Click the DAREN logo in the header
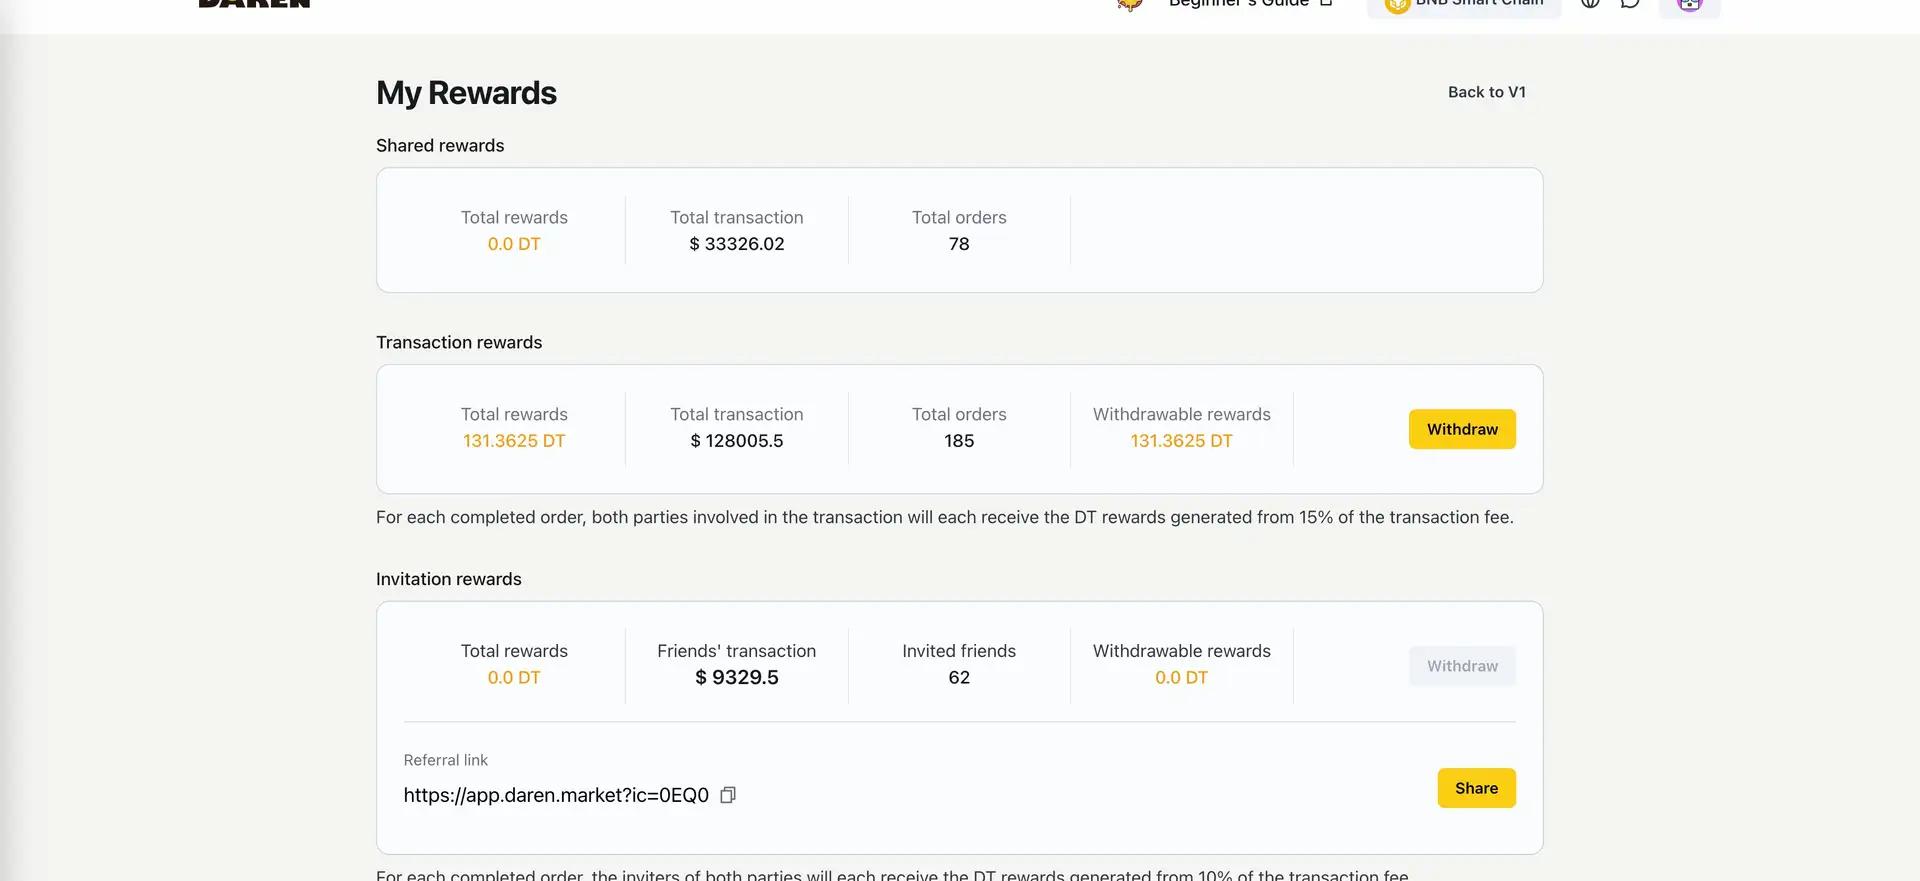This screenshot has width=1920, height=881. point(254,4)
